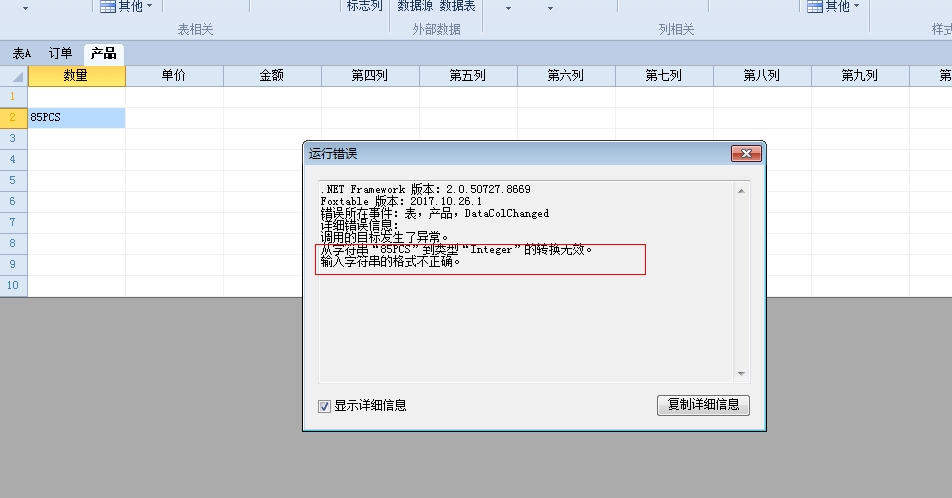Uncheck the 显示详细信息 checkbox
952x498 pixels.
coord(324,406)
